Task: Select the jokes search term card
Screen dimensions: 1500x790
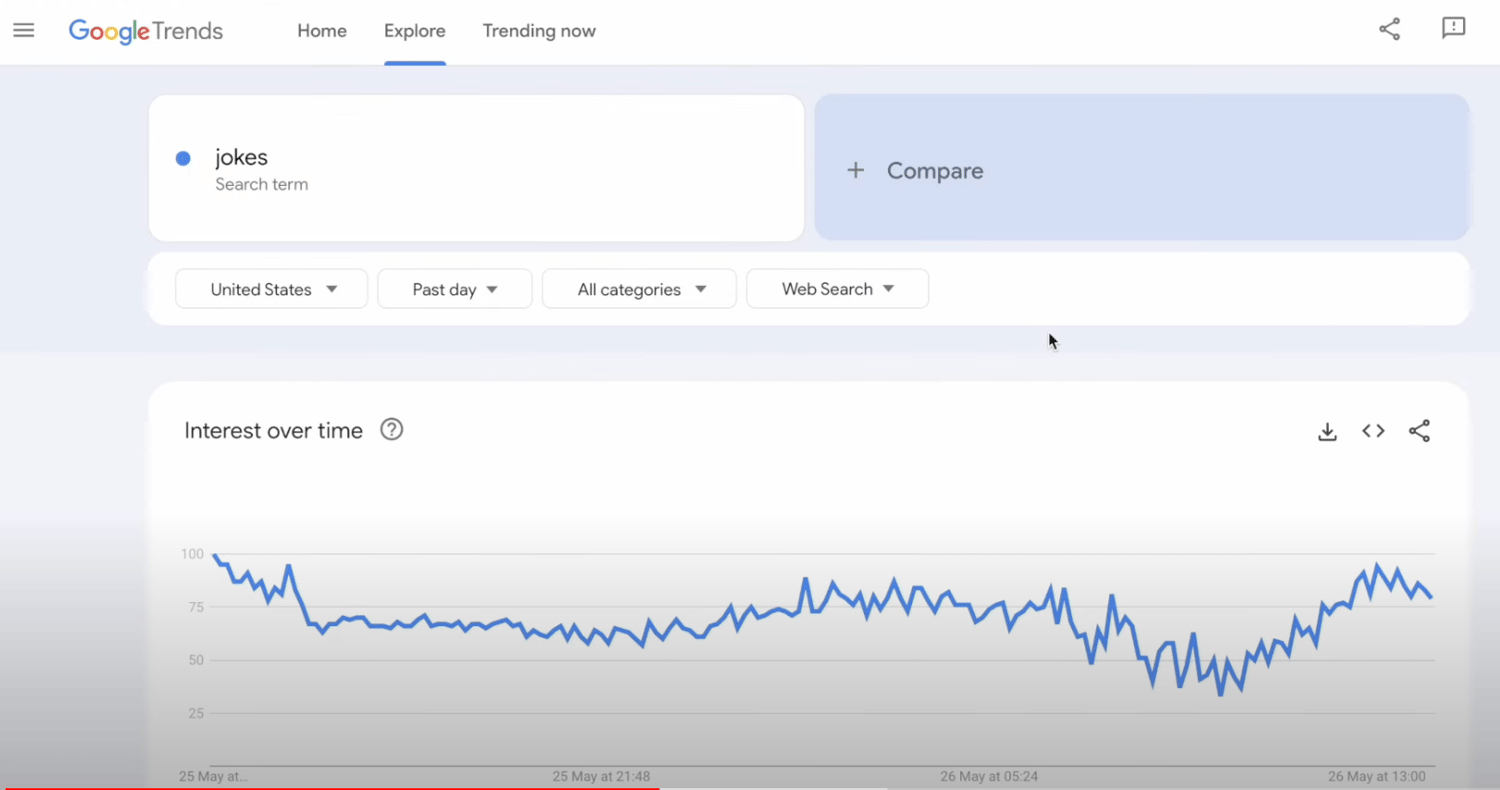Action: tap(476, 168)
